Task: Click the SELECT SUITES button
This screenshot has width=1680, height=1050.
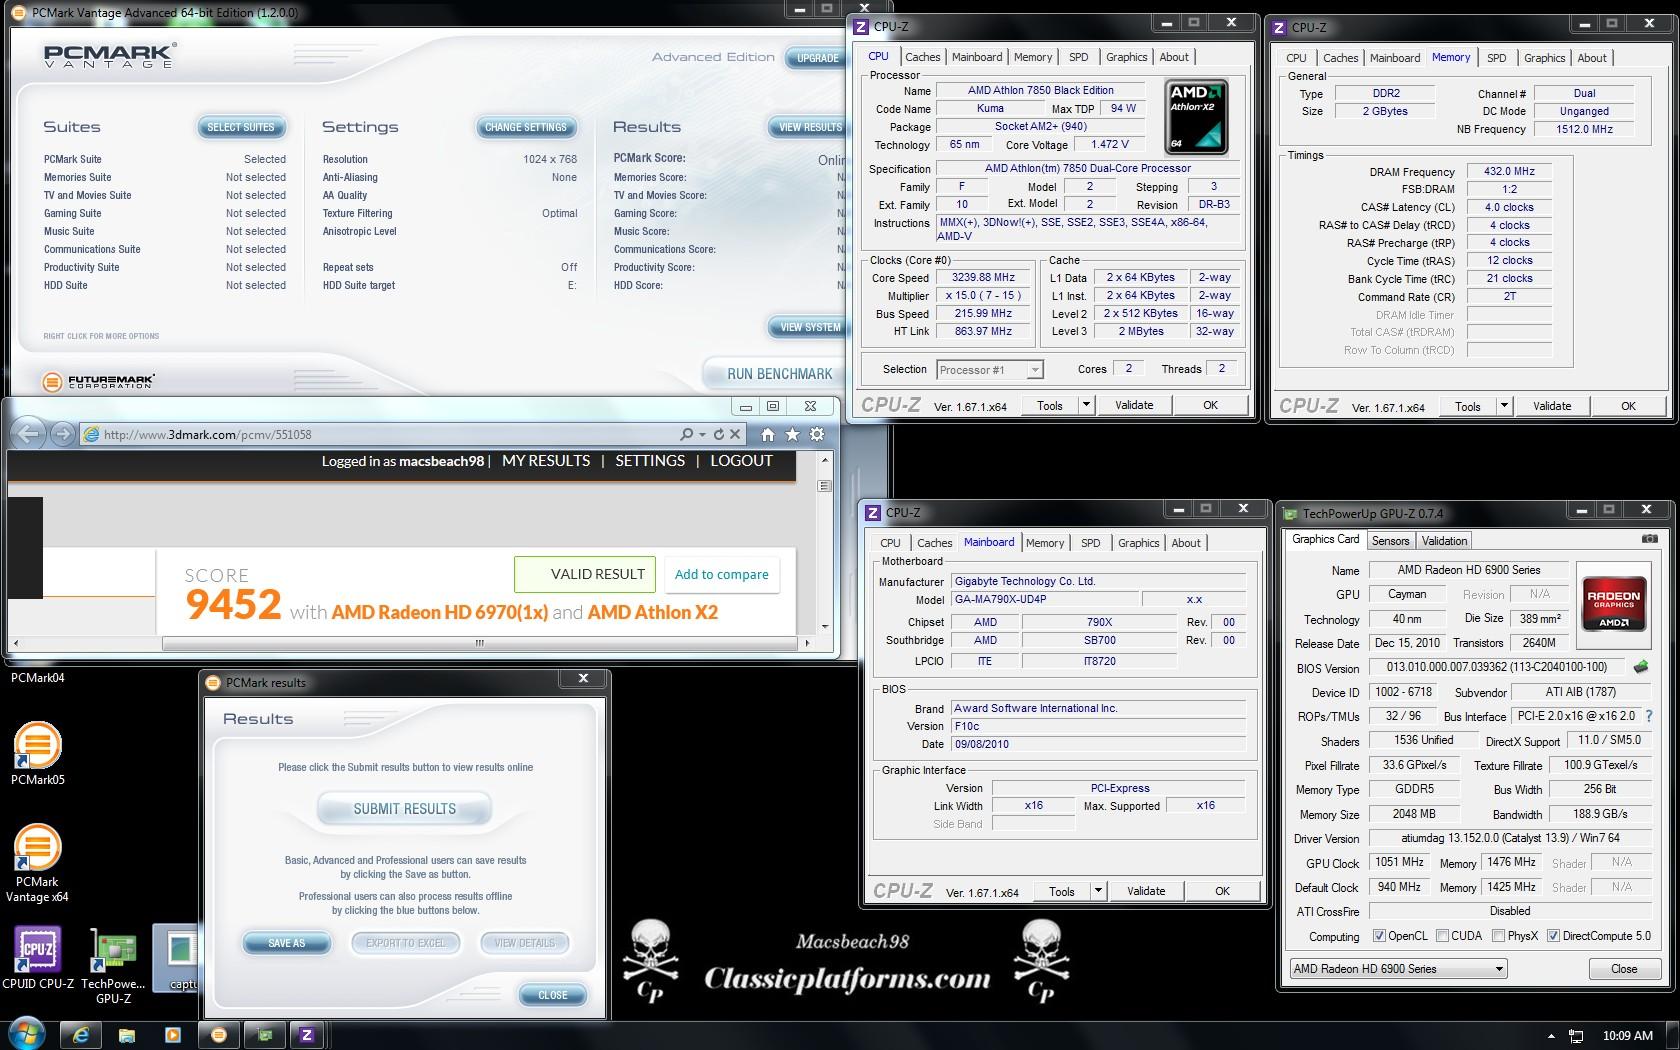Action: 241,127
